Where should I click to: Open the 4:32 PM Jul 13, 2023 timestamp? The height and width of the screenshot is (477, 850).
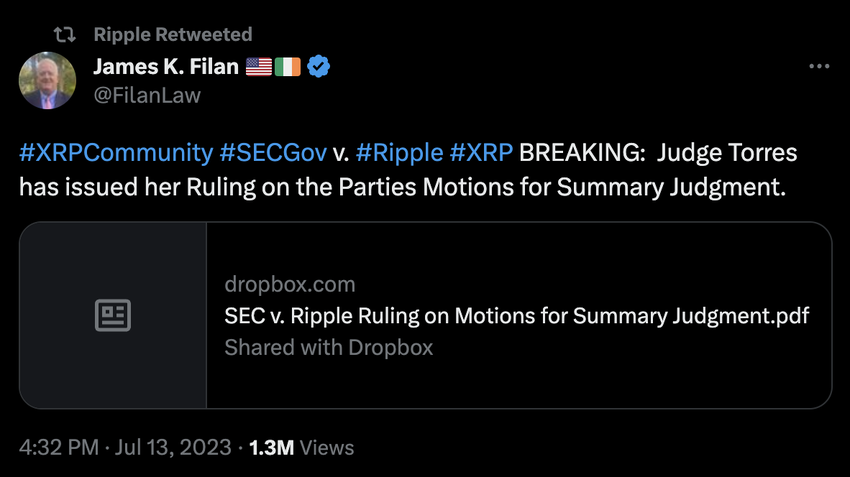pos(125,448)
